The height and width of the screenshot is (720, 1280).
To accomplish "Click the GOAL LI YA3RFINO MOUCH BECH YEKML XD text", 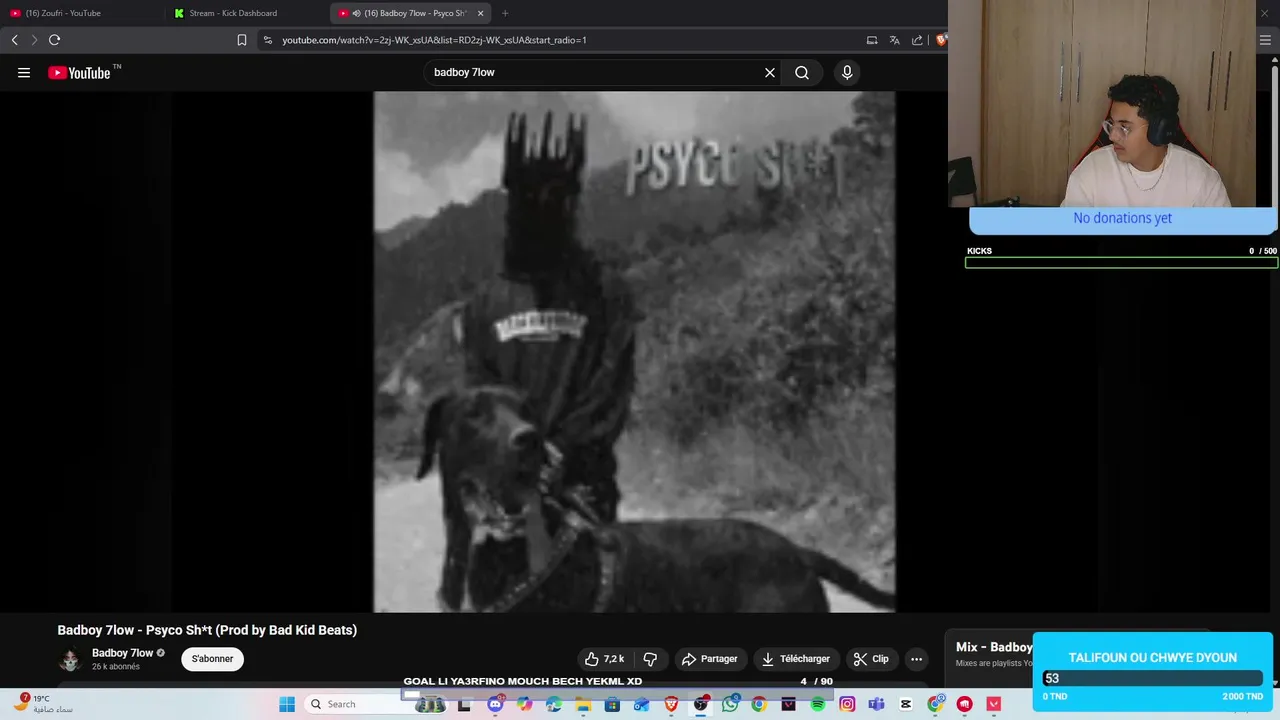I will [522, 681].
